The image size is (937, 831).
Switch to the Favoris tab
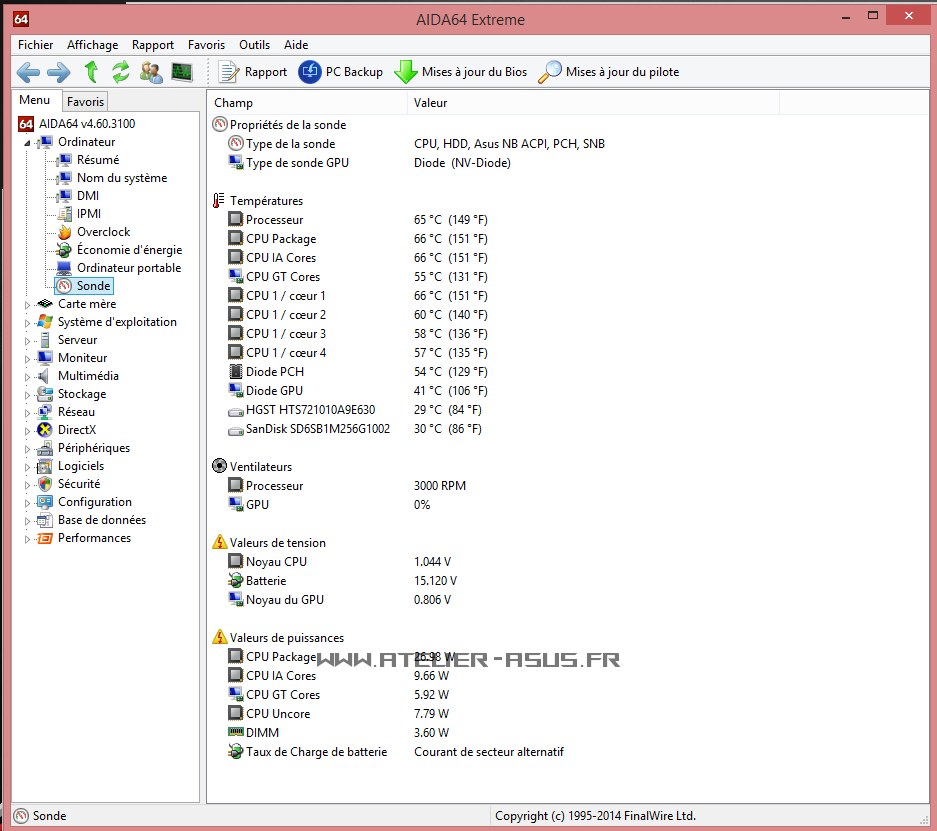(85, 102)
